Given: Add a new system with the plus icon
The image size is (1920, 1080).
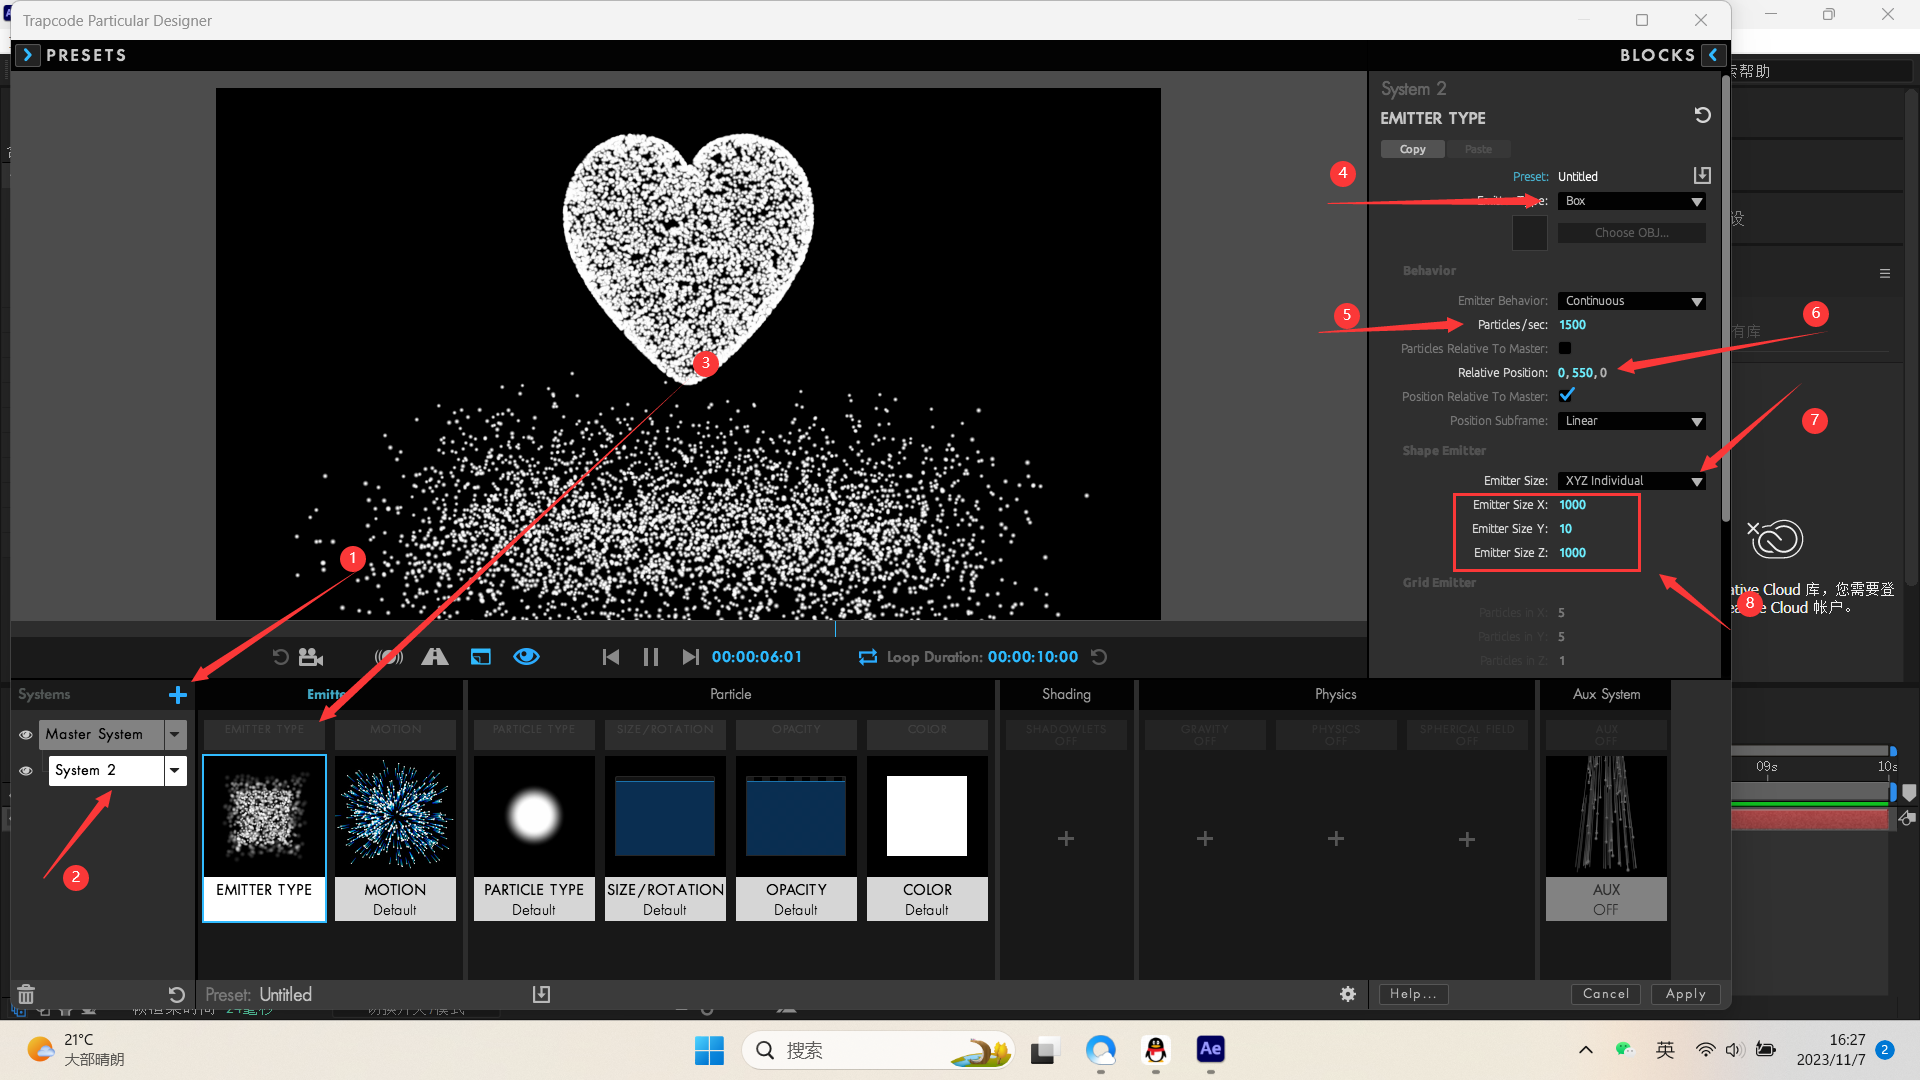Looking at the screenshot, I should pyautogui.click(x=178, y=694).
